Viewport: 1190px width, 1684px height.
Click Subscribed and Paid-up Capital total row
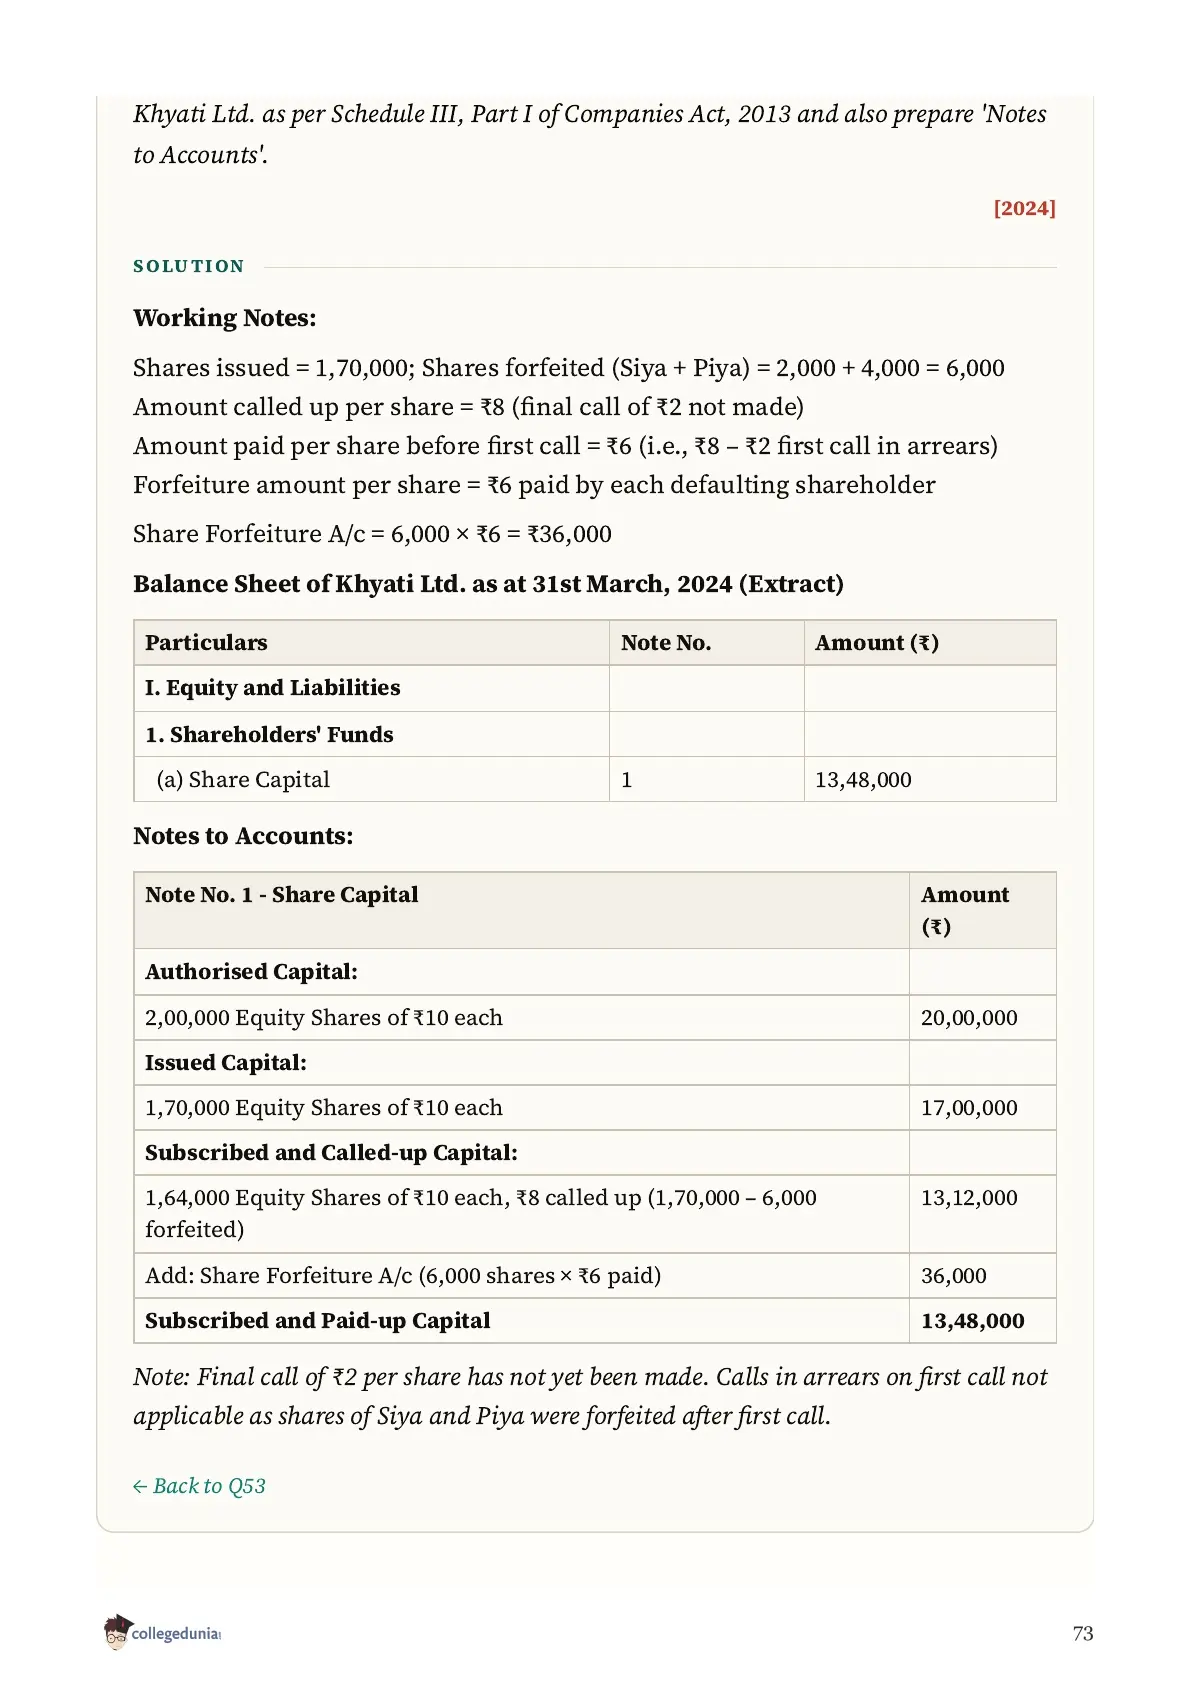(x=595, y=1321)
